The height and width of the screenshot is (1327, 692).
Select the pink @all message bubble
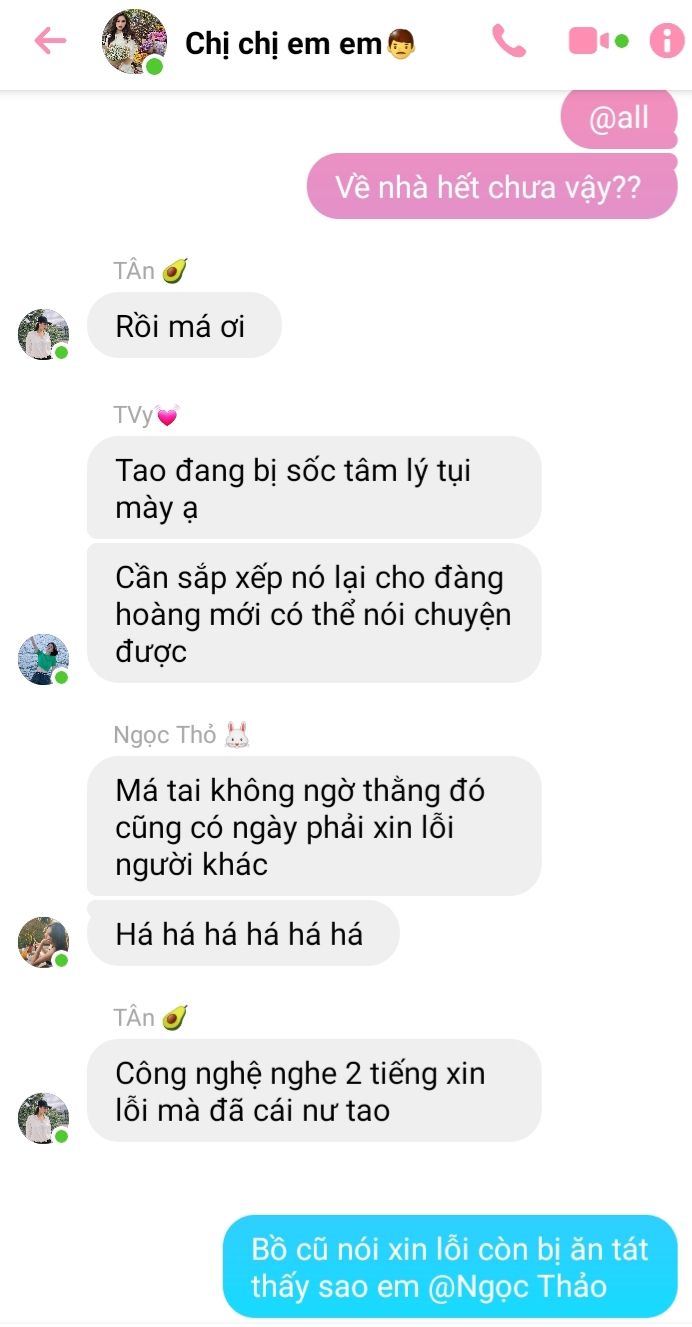pyautogui.click(x=619, y=119)
